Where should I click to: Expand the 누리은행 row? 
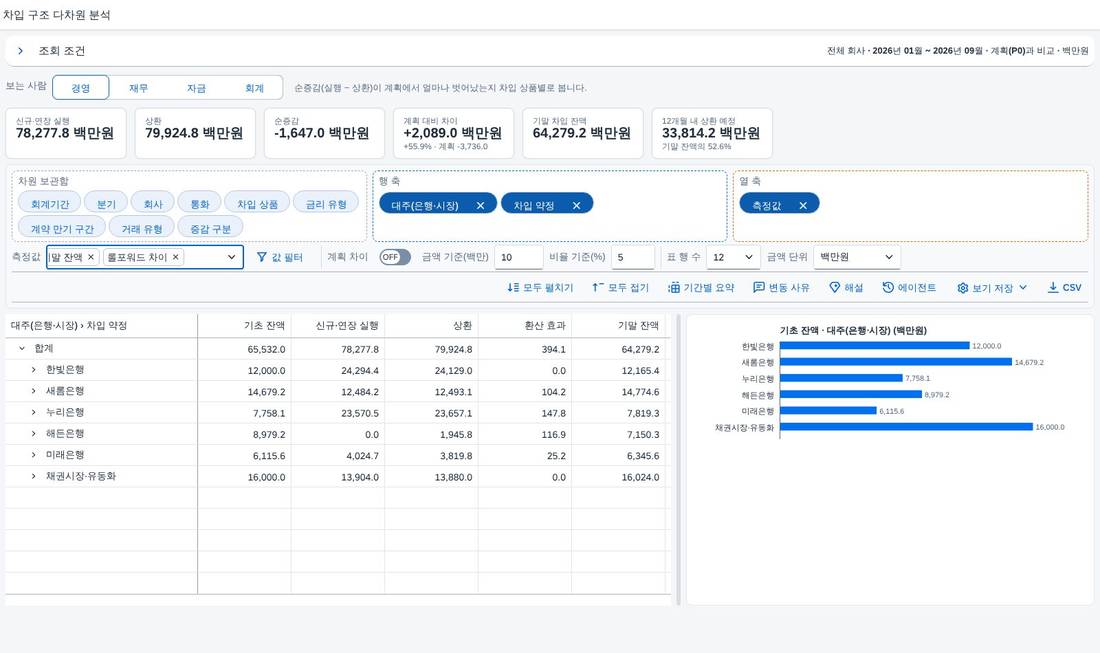pyautogui.click(x=33, y=412)
